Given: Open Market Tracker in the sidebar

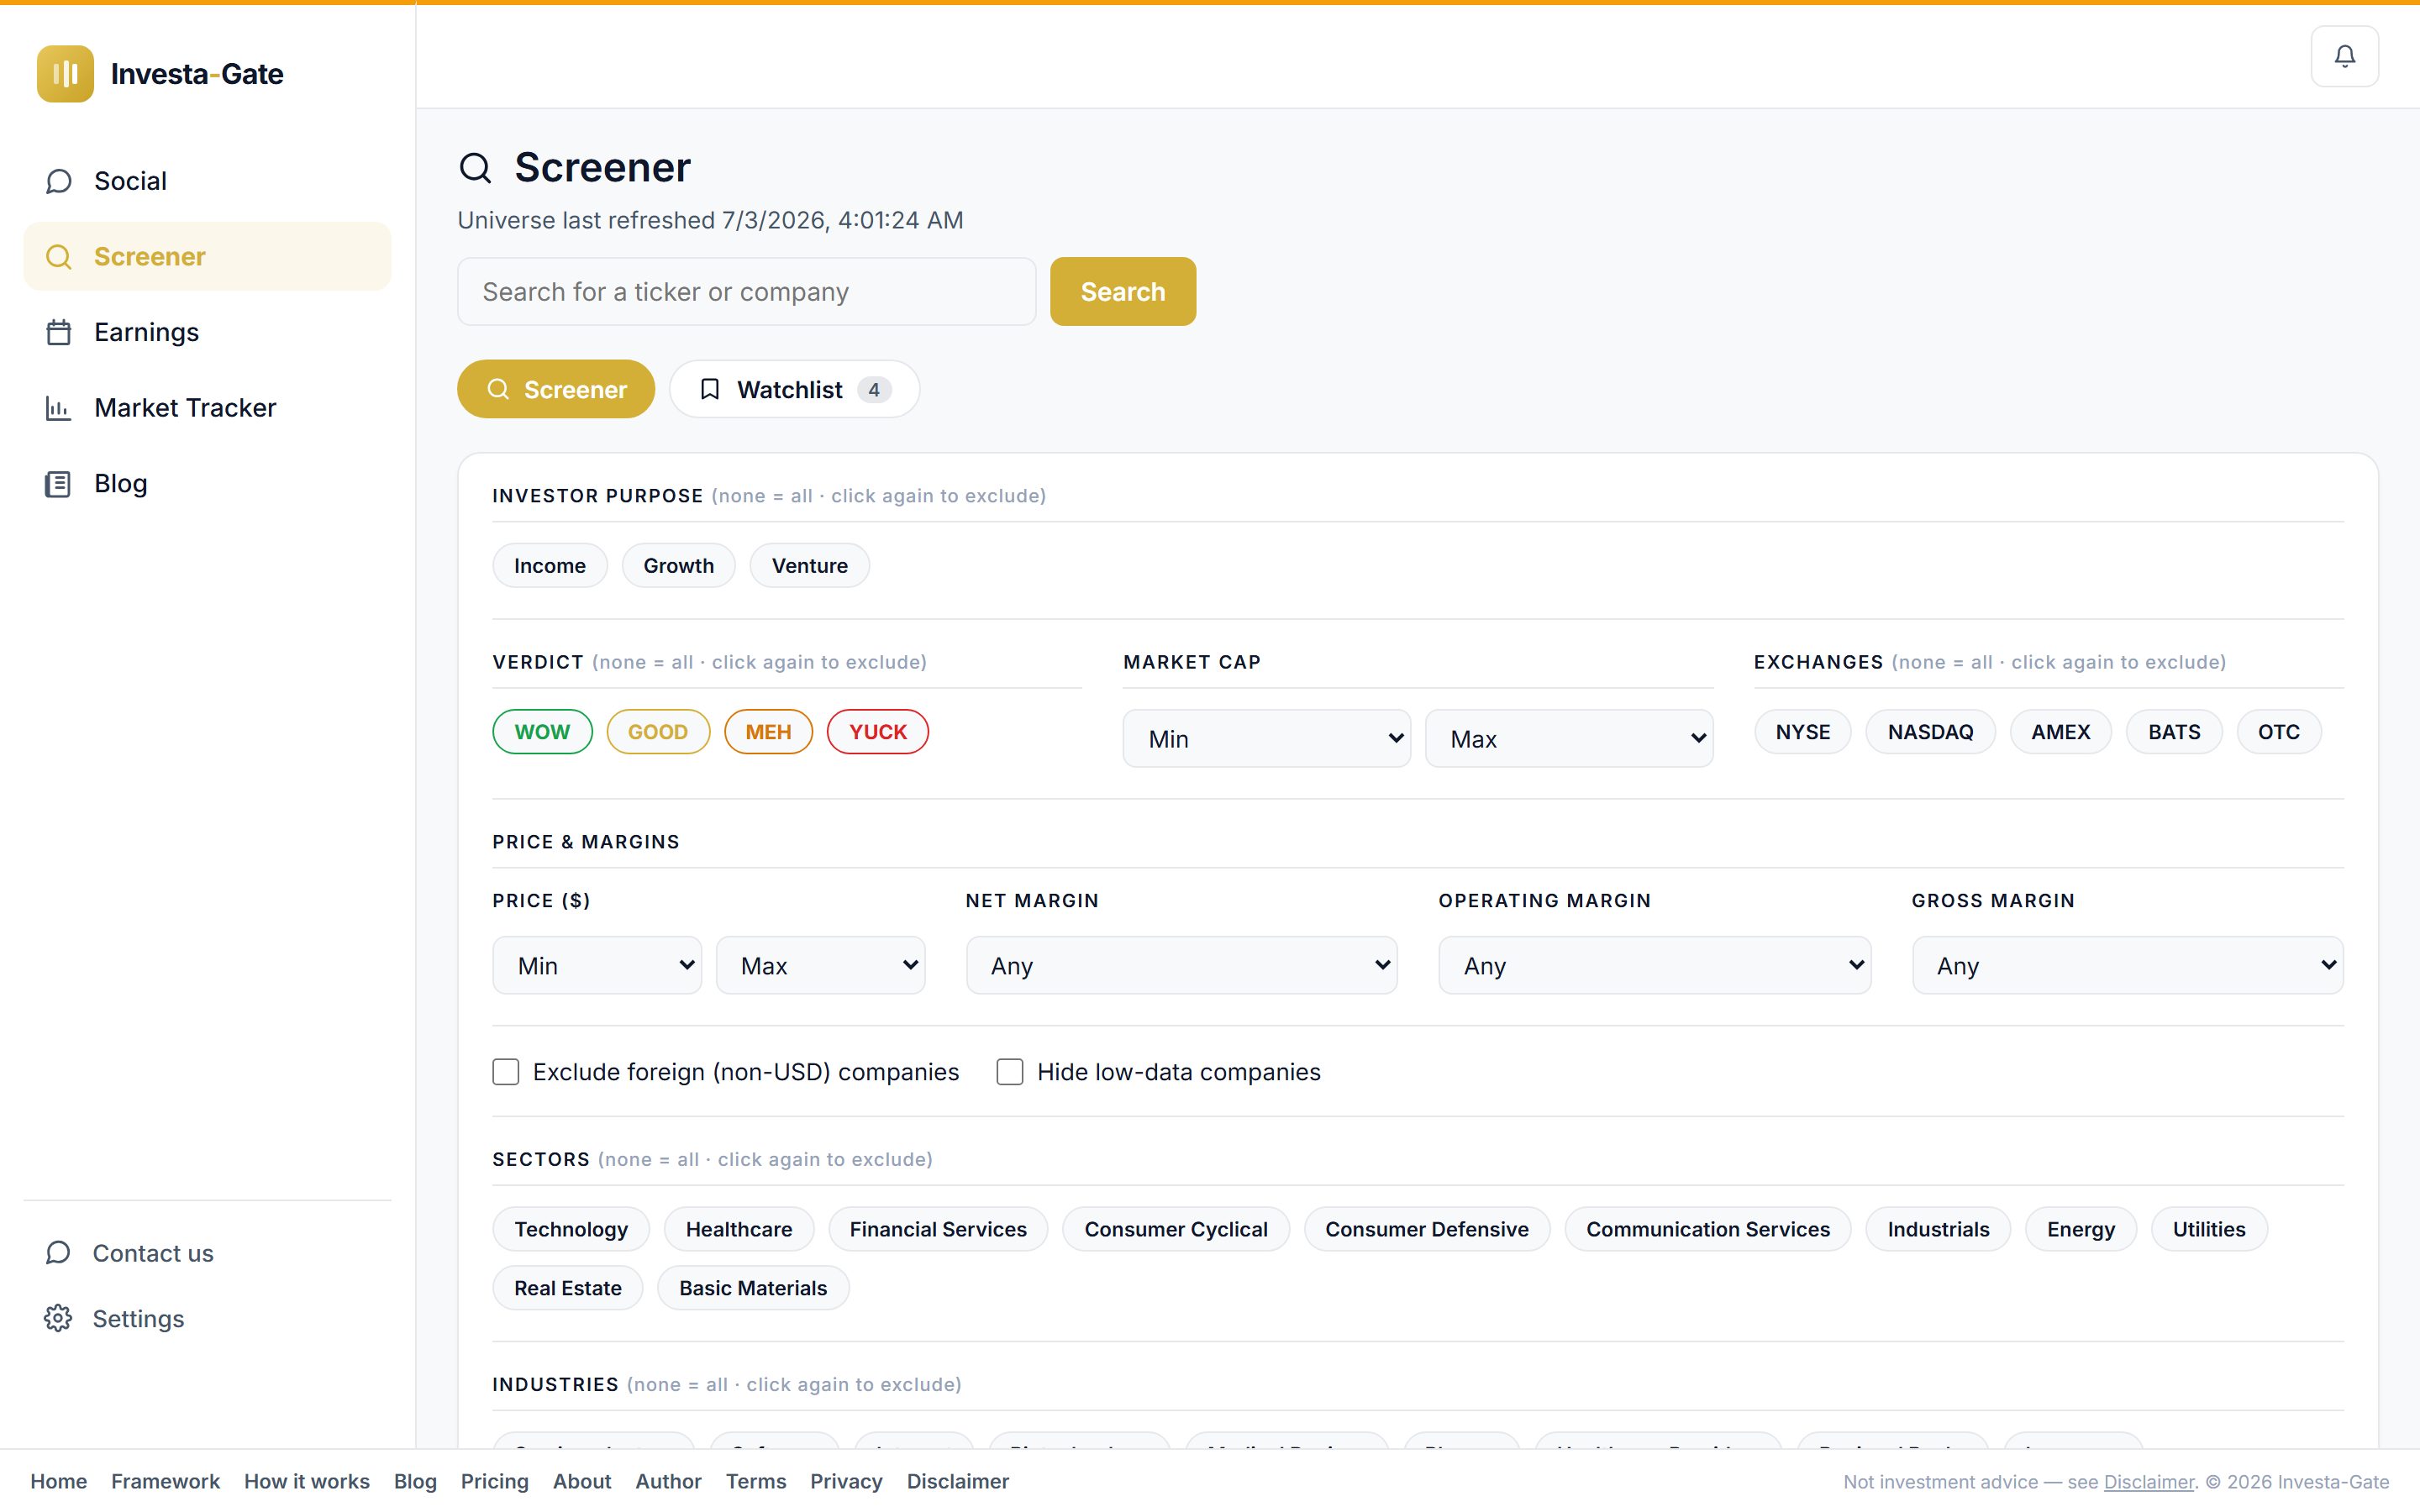Looking at the screenshot, I should (x=207, y=408).
